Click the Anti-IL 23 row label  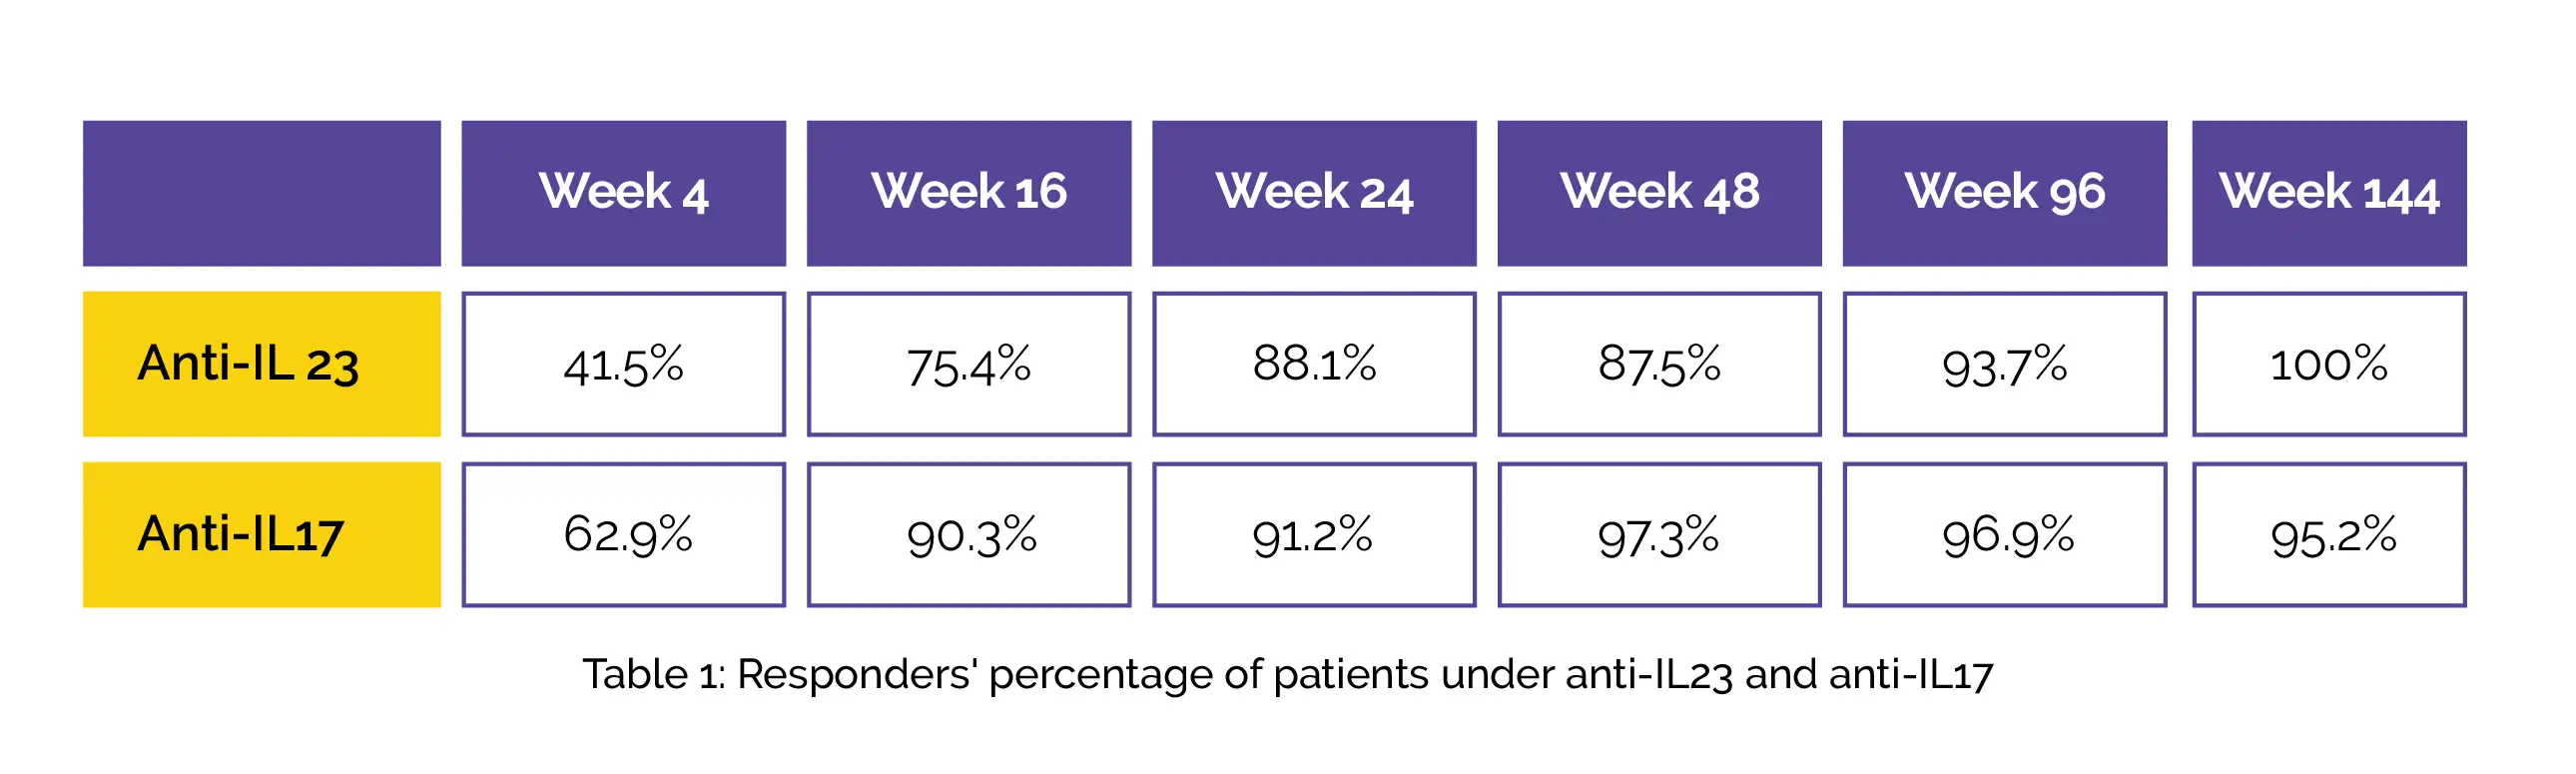tap(261, 364)
